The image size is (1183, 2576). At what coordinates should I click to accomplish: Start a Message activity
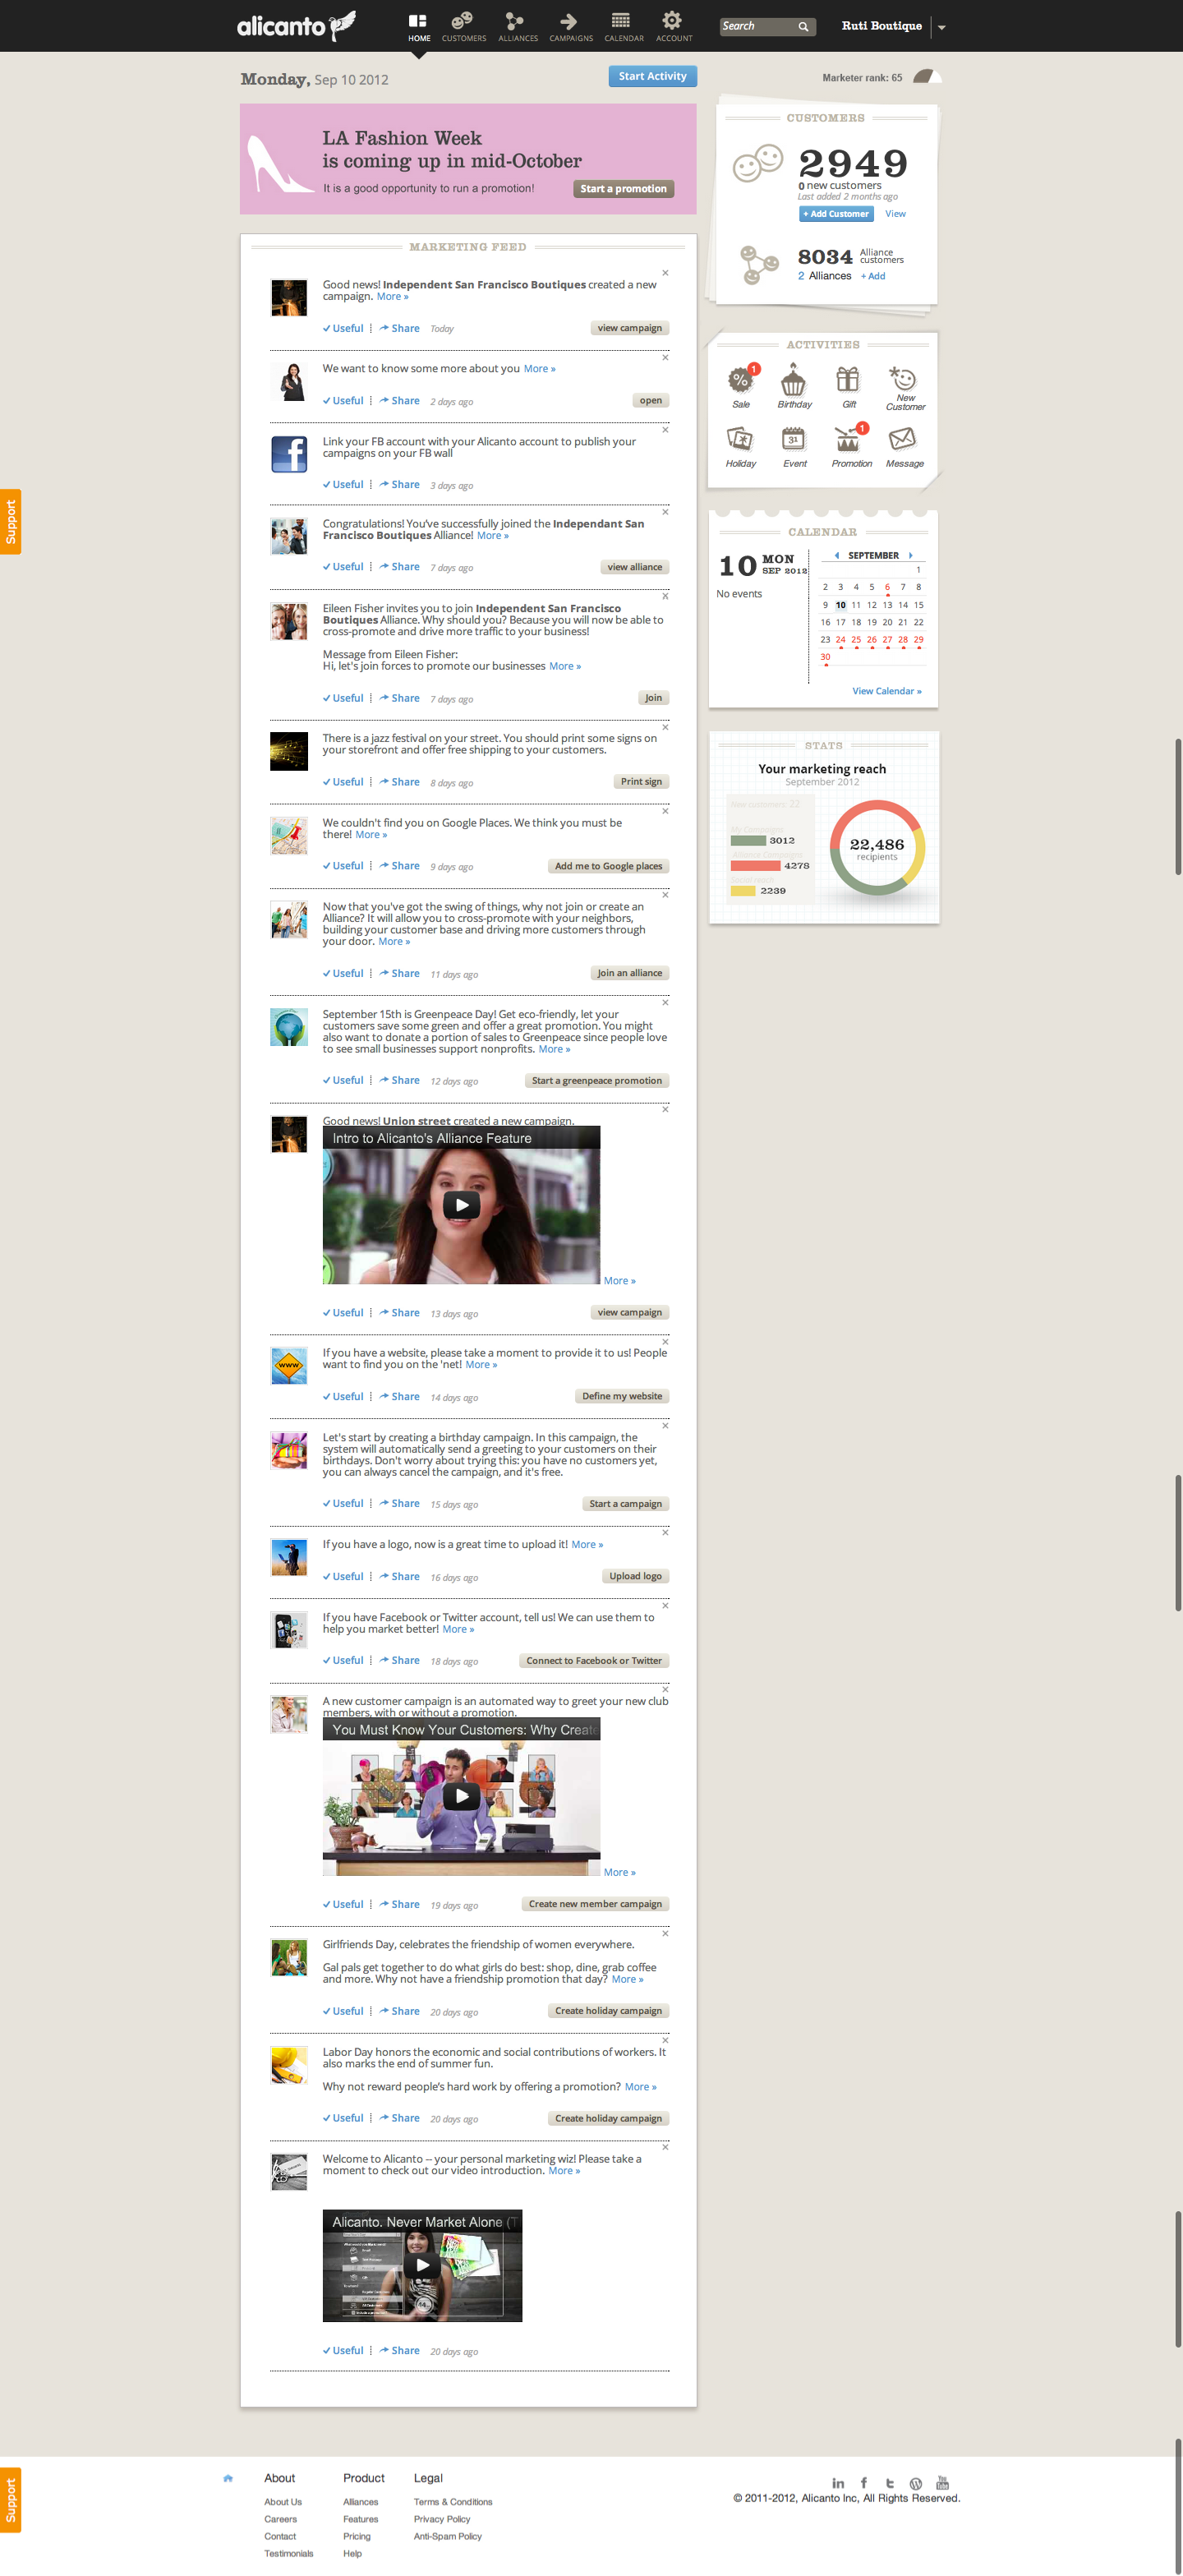coord(904,447)
